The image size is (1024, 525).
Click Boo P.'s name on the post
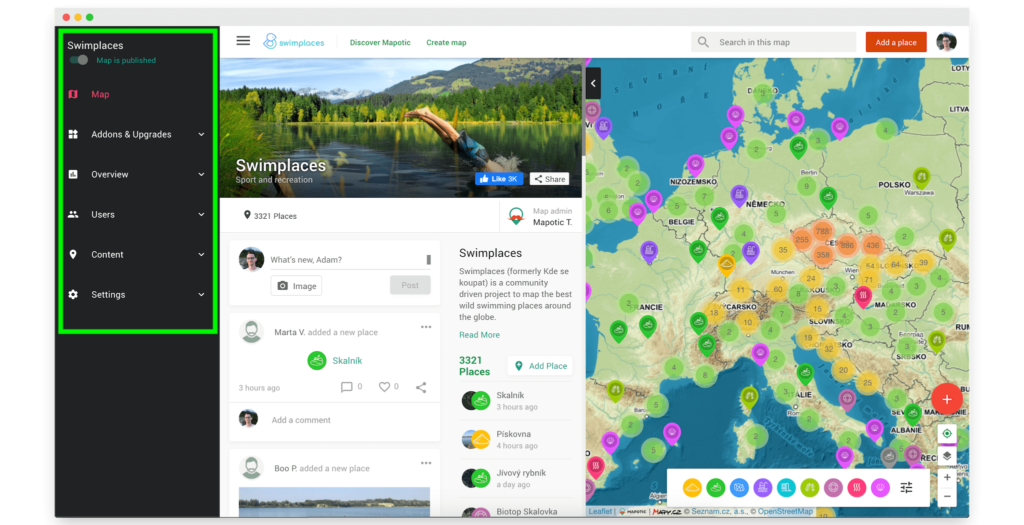tap(285, 468)
